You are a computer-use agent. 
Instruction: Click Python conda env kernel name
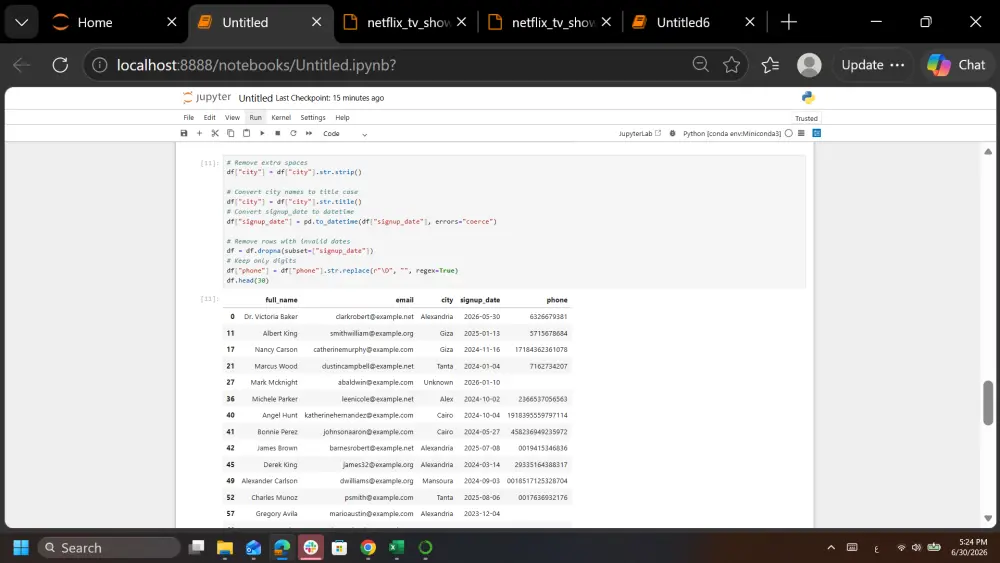(732, 133)
